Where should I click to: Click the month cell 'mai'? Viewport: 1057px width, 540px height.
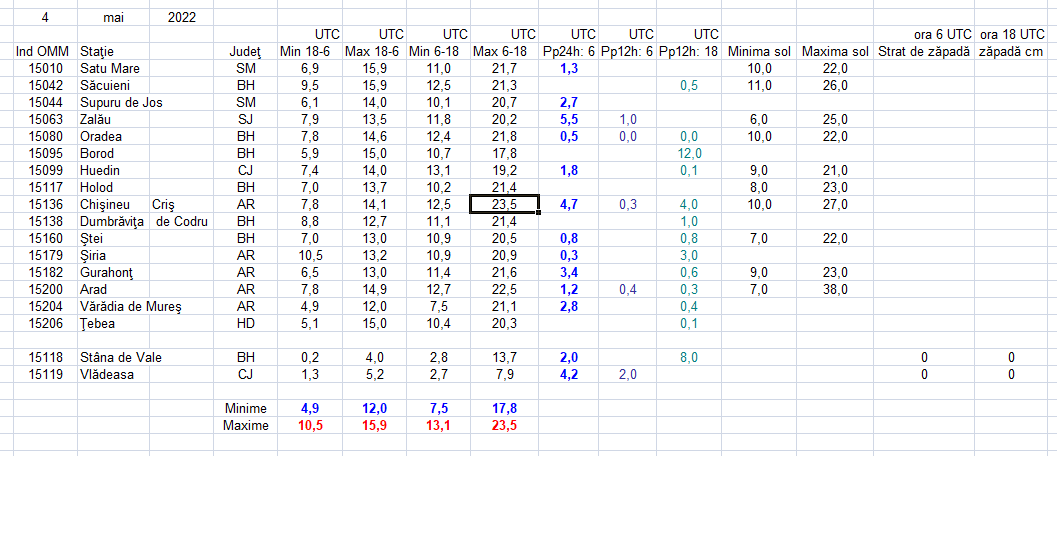[x=113, y=18]
